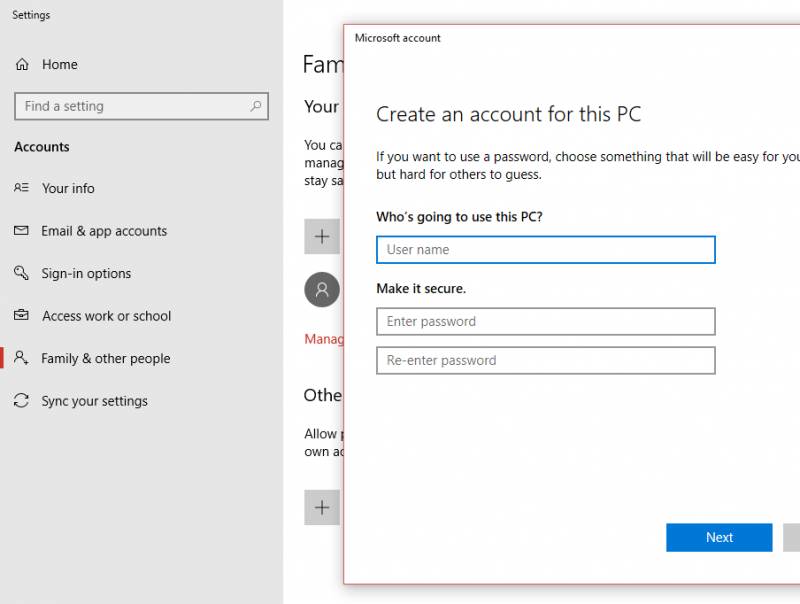This screenshot has width=800, height=604.
Task: Click the Accounts section heading
Action: 42,147
